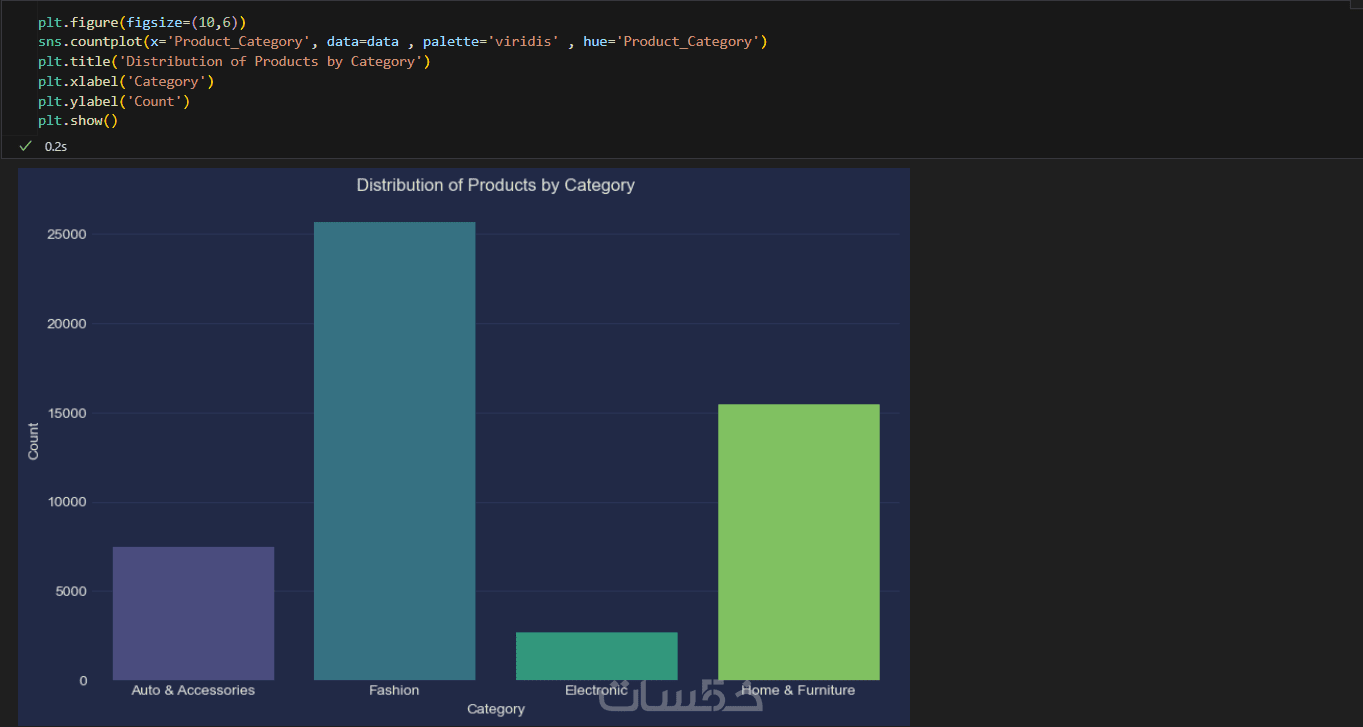Click the 25000 y-axis tick label
Viewport: 1363px width, 727px height.
pyautogui.click(x=68, y=234)
